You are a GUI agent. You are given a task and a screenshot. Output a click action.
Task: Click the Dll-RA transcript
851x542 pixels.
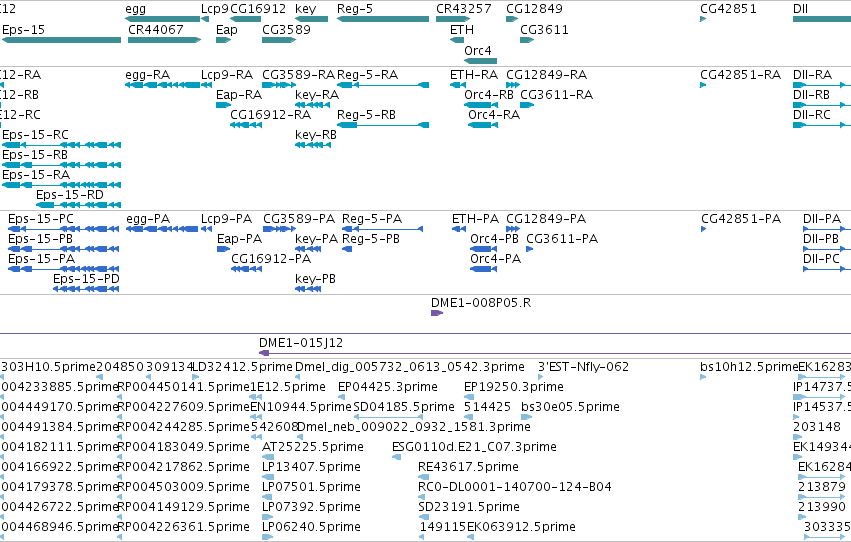[x=822, y=85]
